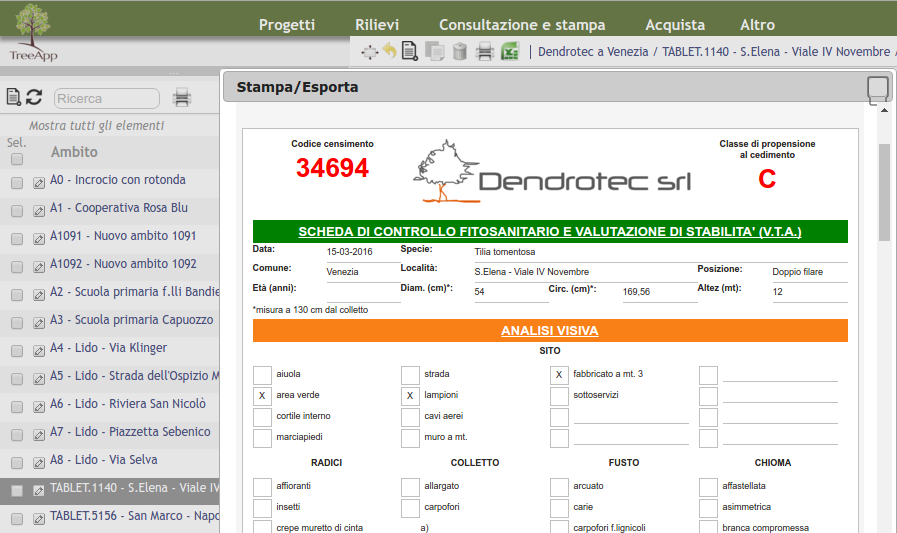Click the vertical scrollbar of print preview
This screenshot has height=533, width=897.
[x=884, y=190]
